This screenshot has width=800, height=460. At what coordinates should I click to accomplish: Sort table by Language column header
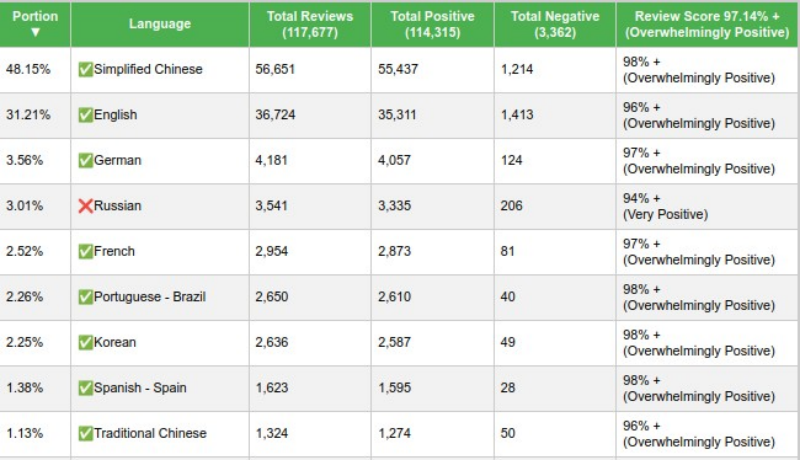159,24
